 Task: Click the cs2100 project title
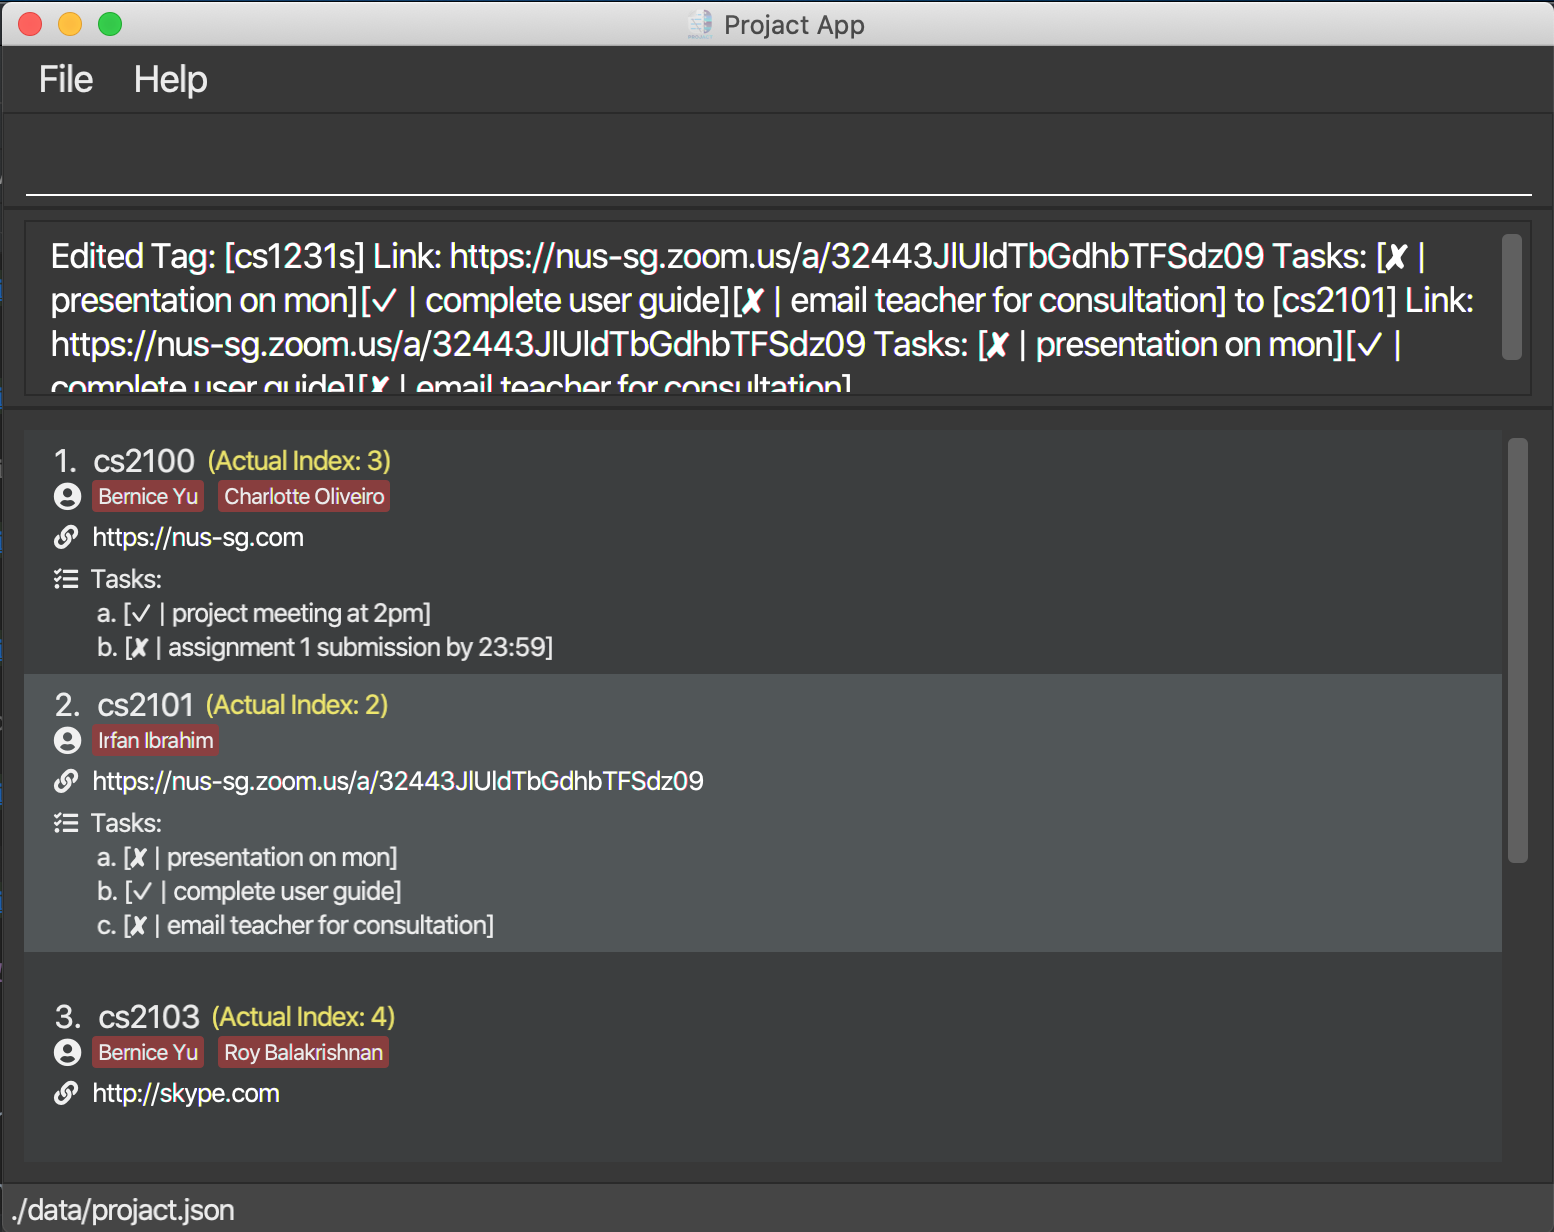(144, 461)
